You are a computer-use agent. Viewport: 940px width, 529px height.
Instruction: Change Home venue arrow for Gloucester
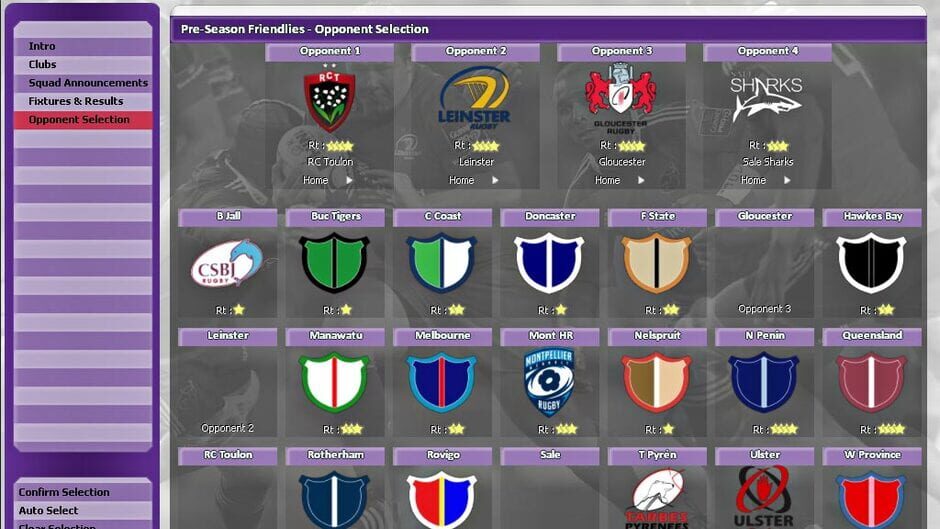(x=641, y=181)
